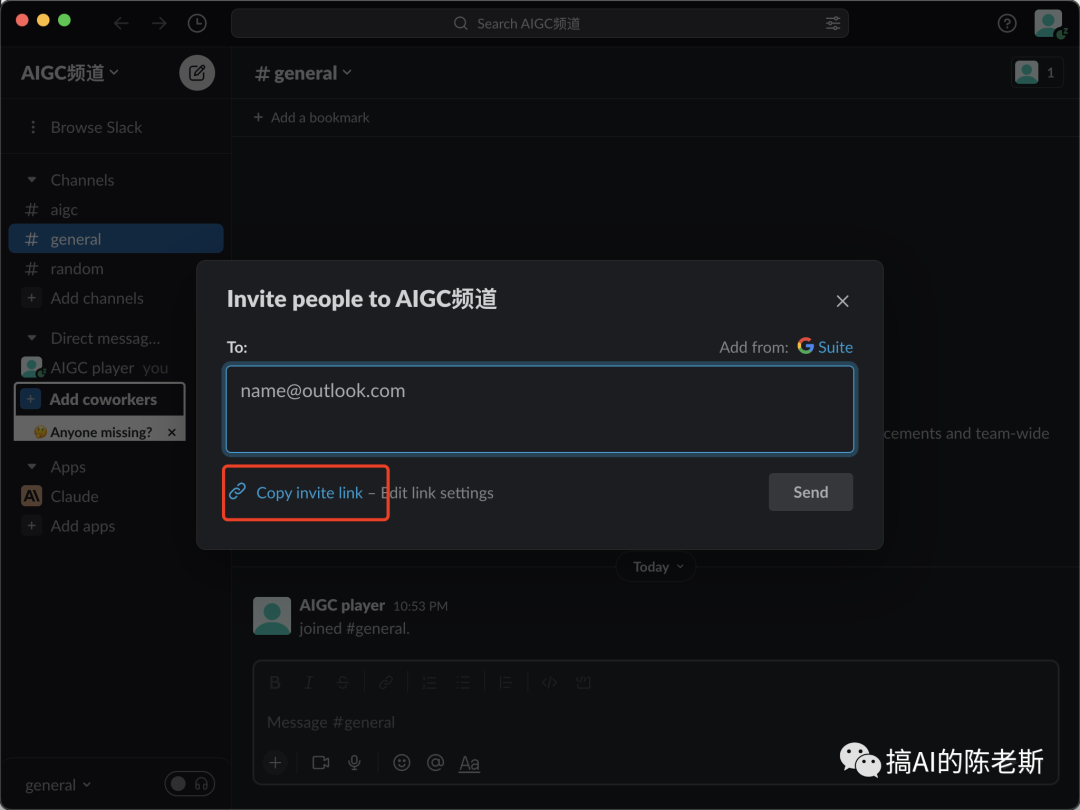Open the general dropdown at sidebar bottom
This screenshot has width=1080, height=810.
click(58, 785)
